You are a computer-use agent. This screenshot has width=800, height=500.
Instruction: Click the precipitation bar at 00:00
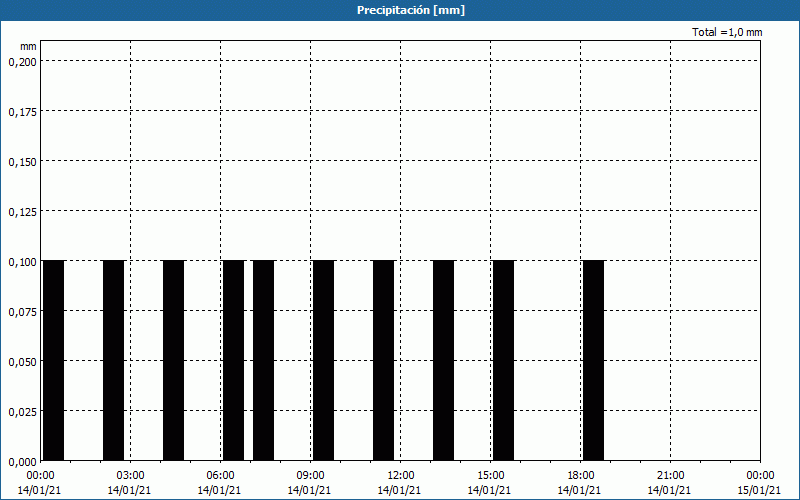[54, 361]
